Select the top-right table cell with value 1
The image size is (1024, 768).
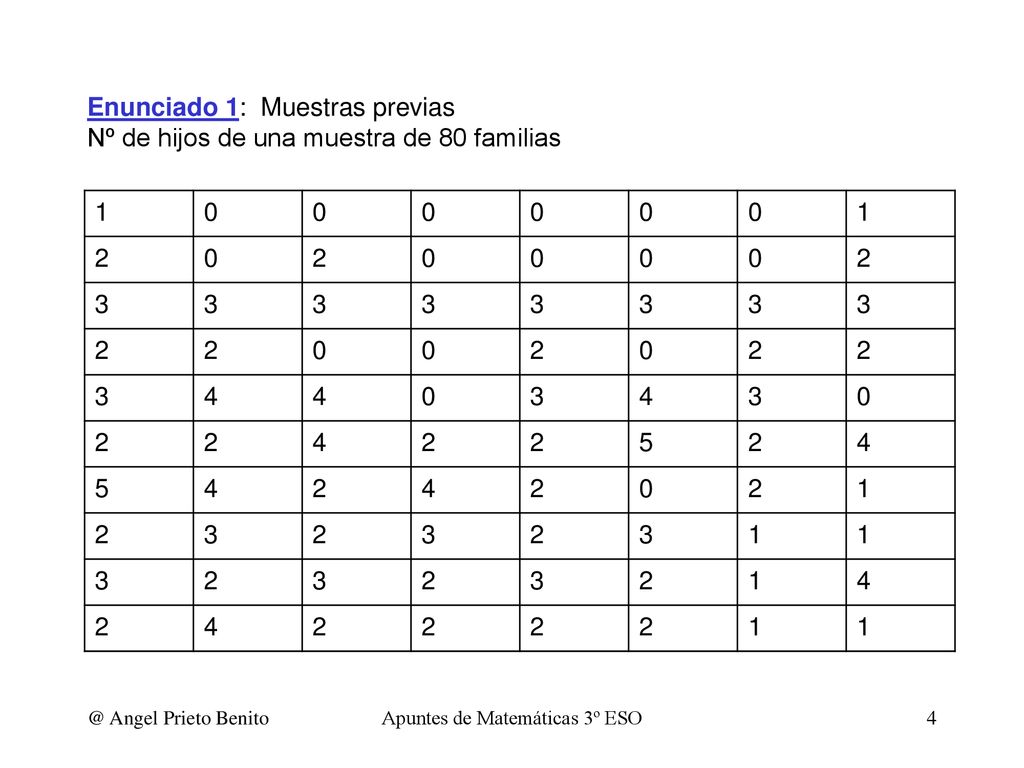(x=901, y=214)
